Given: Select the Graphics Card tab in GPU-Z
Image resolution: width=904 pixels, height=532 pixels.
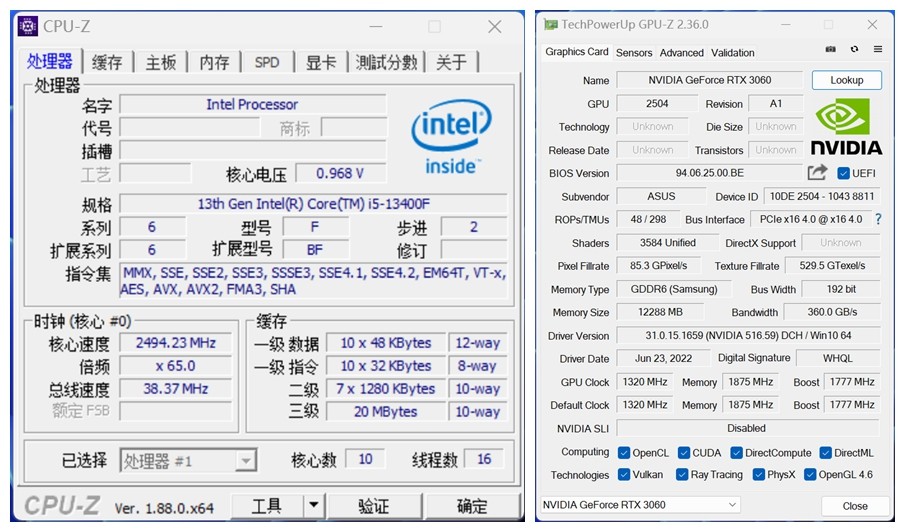Looking at the screenshot, I should click(577, 51).
